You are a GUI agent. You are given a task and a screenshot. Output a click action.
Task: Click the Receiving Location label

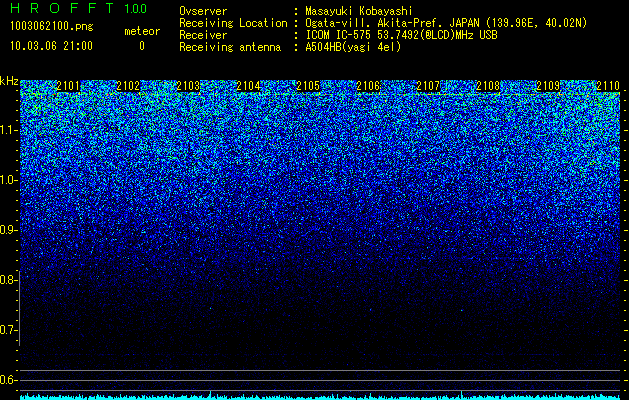pos(233,23)
